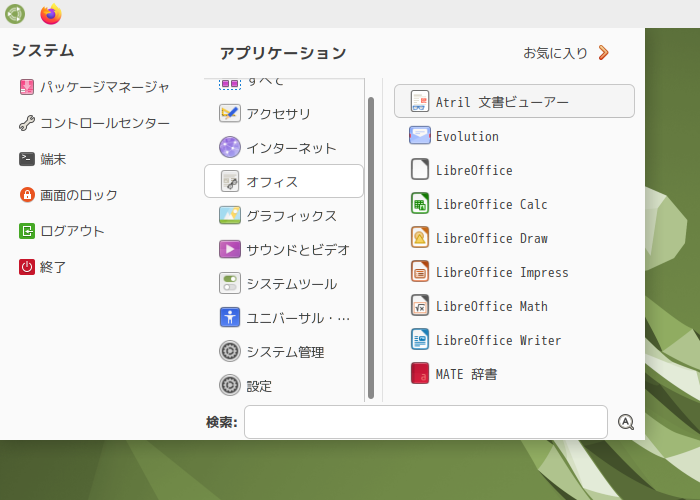
Task: Launch LibreOffice Draw by its name
Action: tap(492, 238)
